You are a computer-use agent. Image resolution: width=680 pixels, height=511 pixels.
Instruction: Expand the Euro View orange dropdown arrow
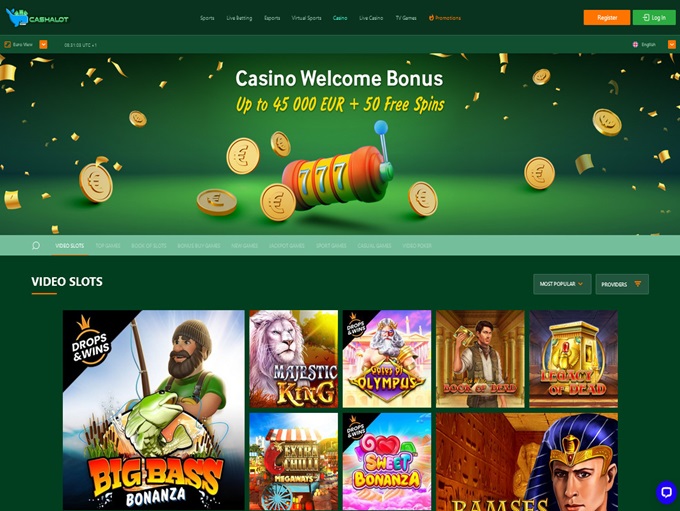pyautogui.click(x=43, y=44)
